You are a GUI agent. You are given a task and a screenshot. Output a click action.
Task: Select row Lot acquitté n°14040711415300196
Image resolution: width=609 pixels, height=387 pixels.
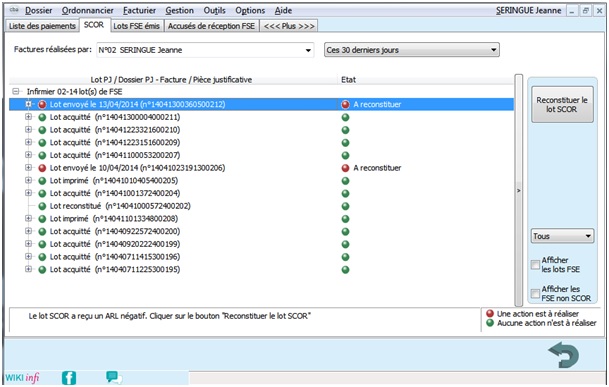(261, 257)
